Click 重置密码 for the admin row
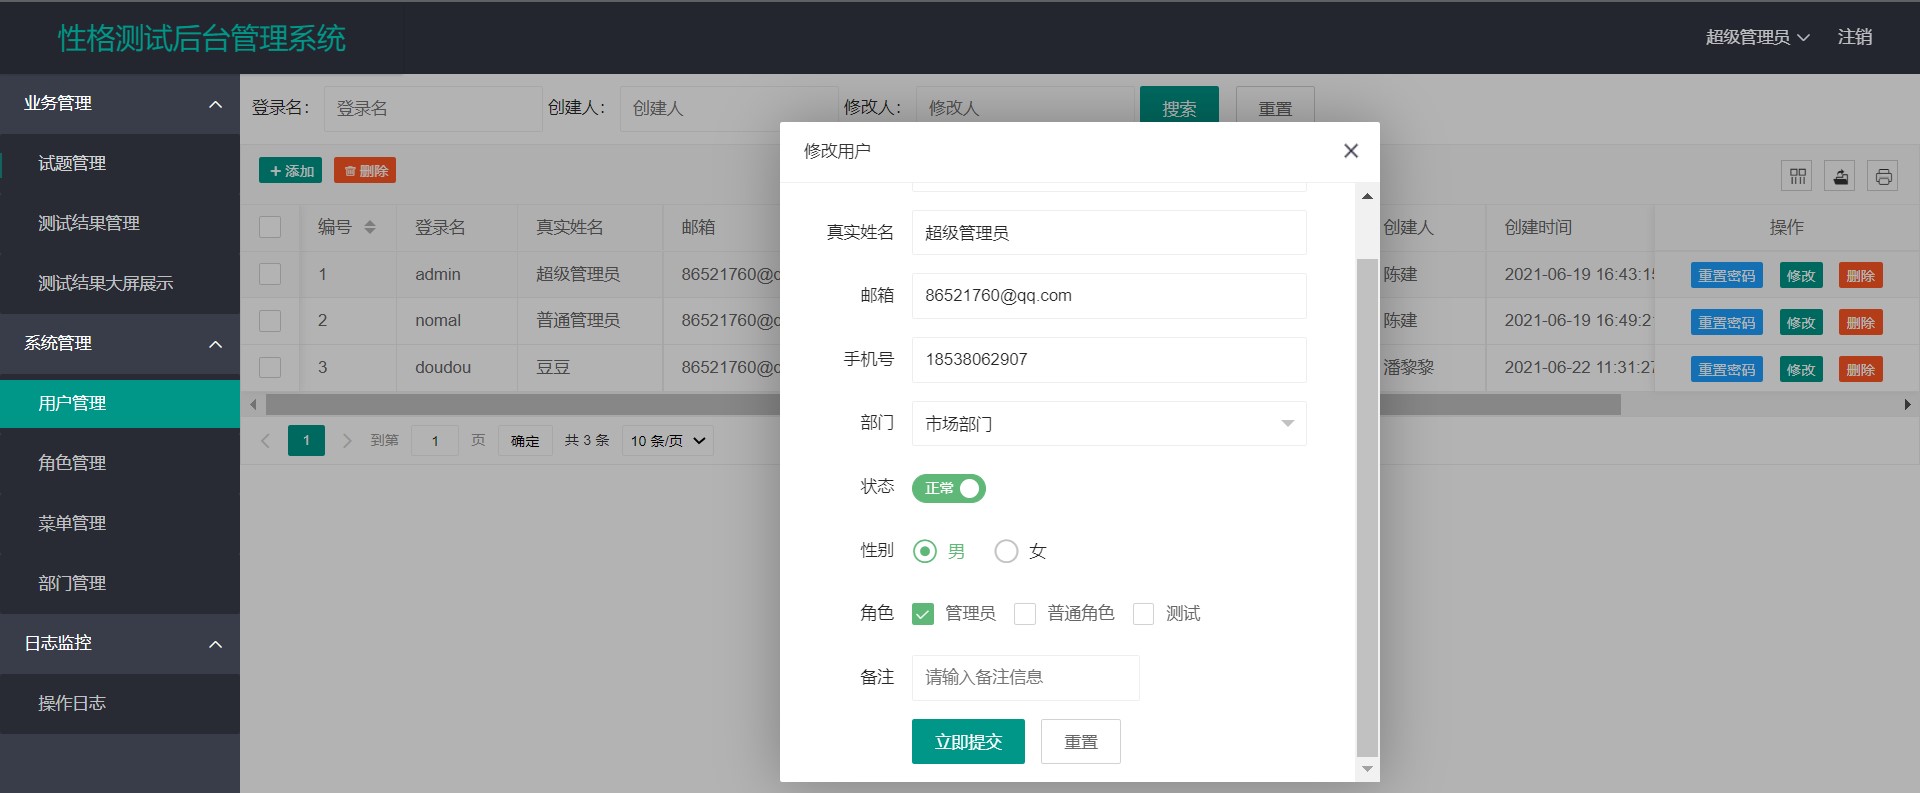This screenshot has height=793, width=1920. pos(1727,276)
